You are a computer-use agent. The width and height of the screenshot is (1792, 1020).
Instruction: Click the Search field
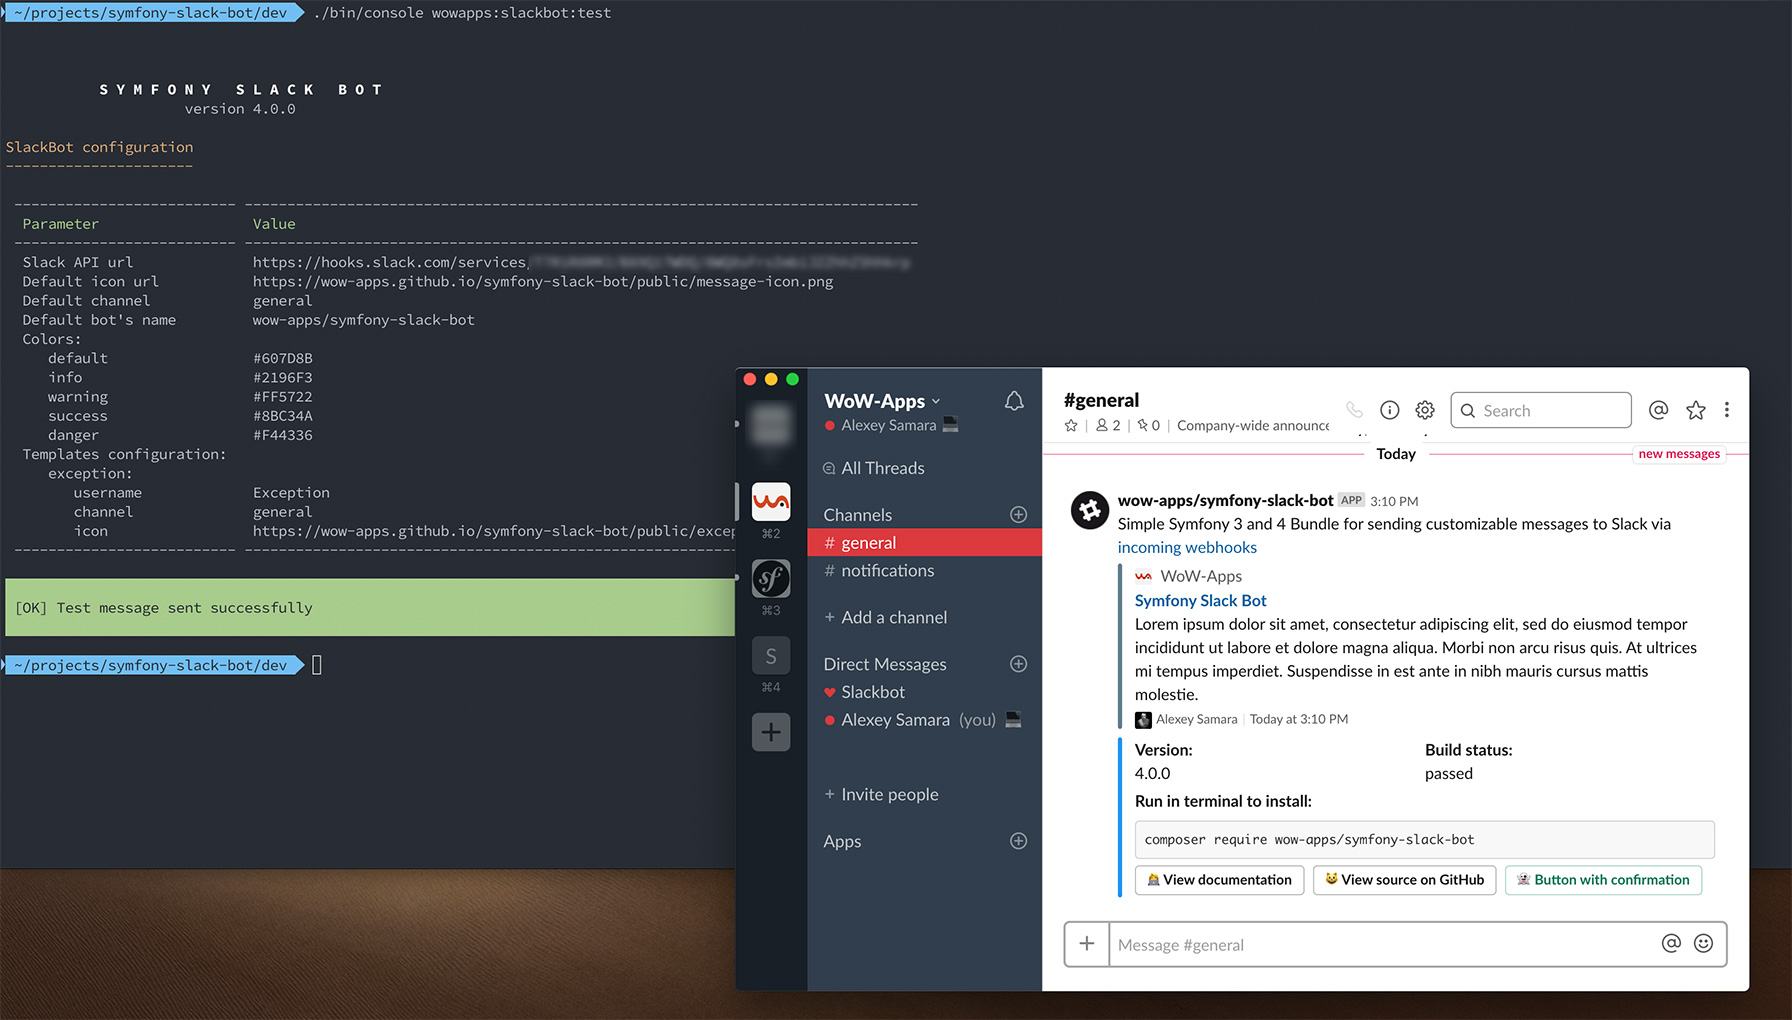[x=1541, y=410]
